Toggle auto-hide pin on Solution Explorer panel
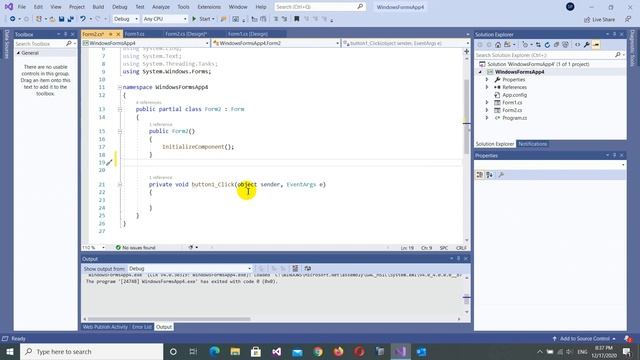The width and height of the screenshot is (640, 360). (x=614, y=34)
